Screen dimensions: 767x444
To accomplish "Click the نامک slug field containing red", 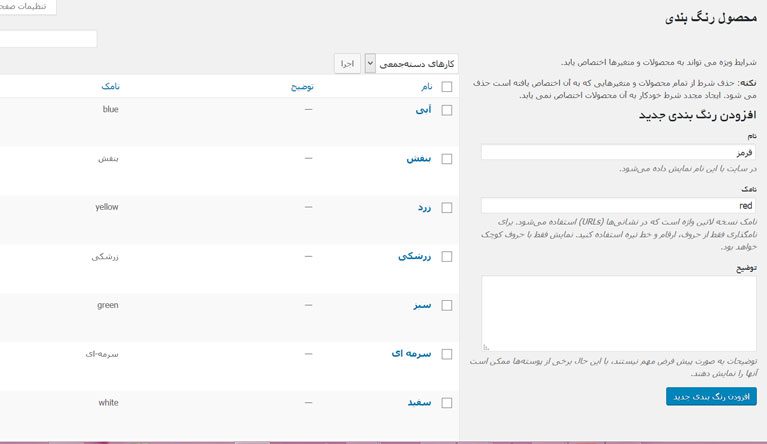I will (618, 205).
